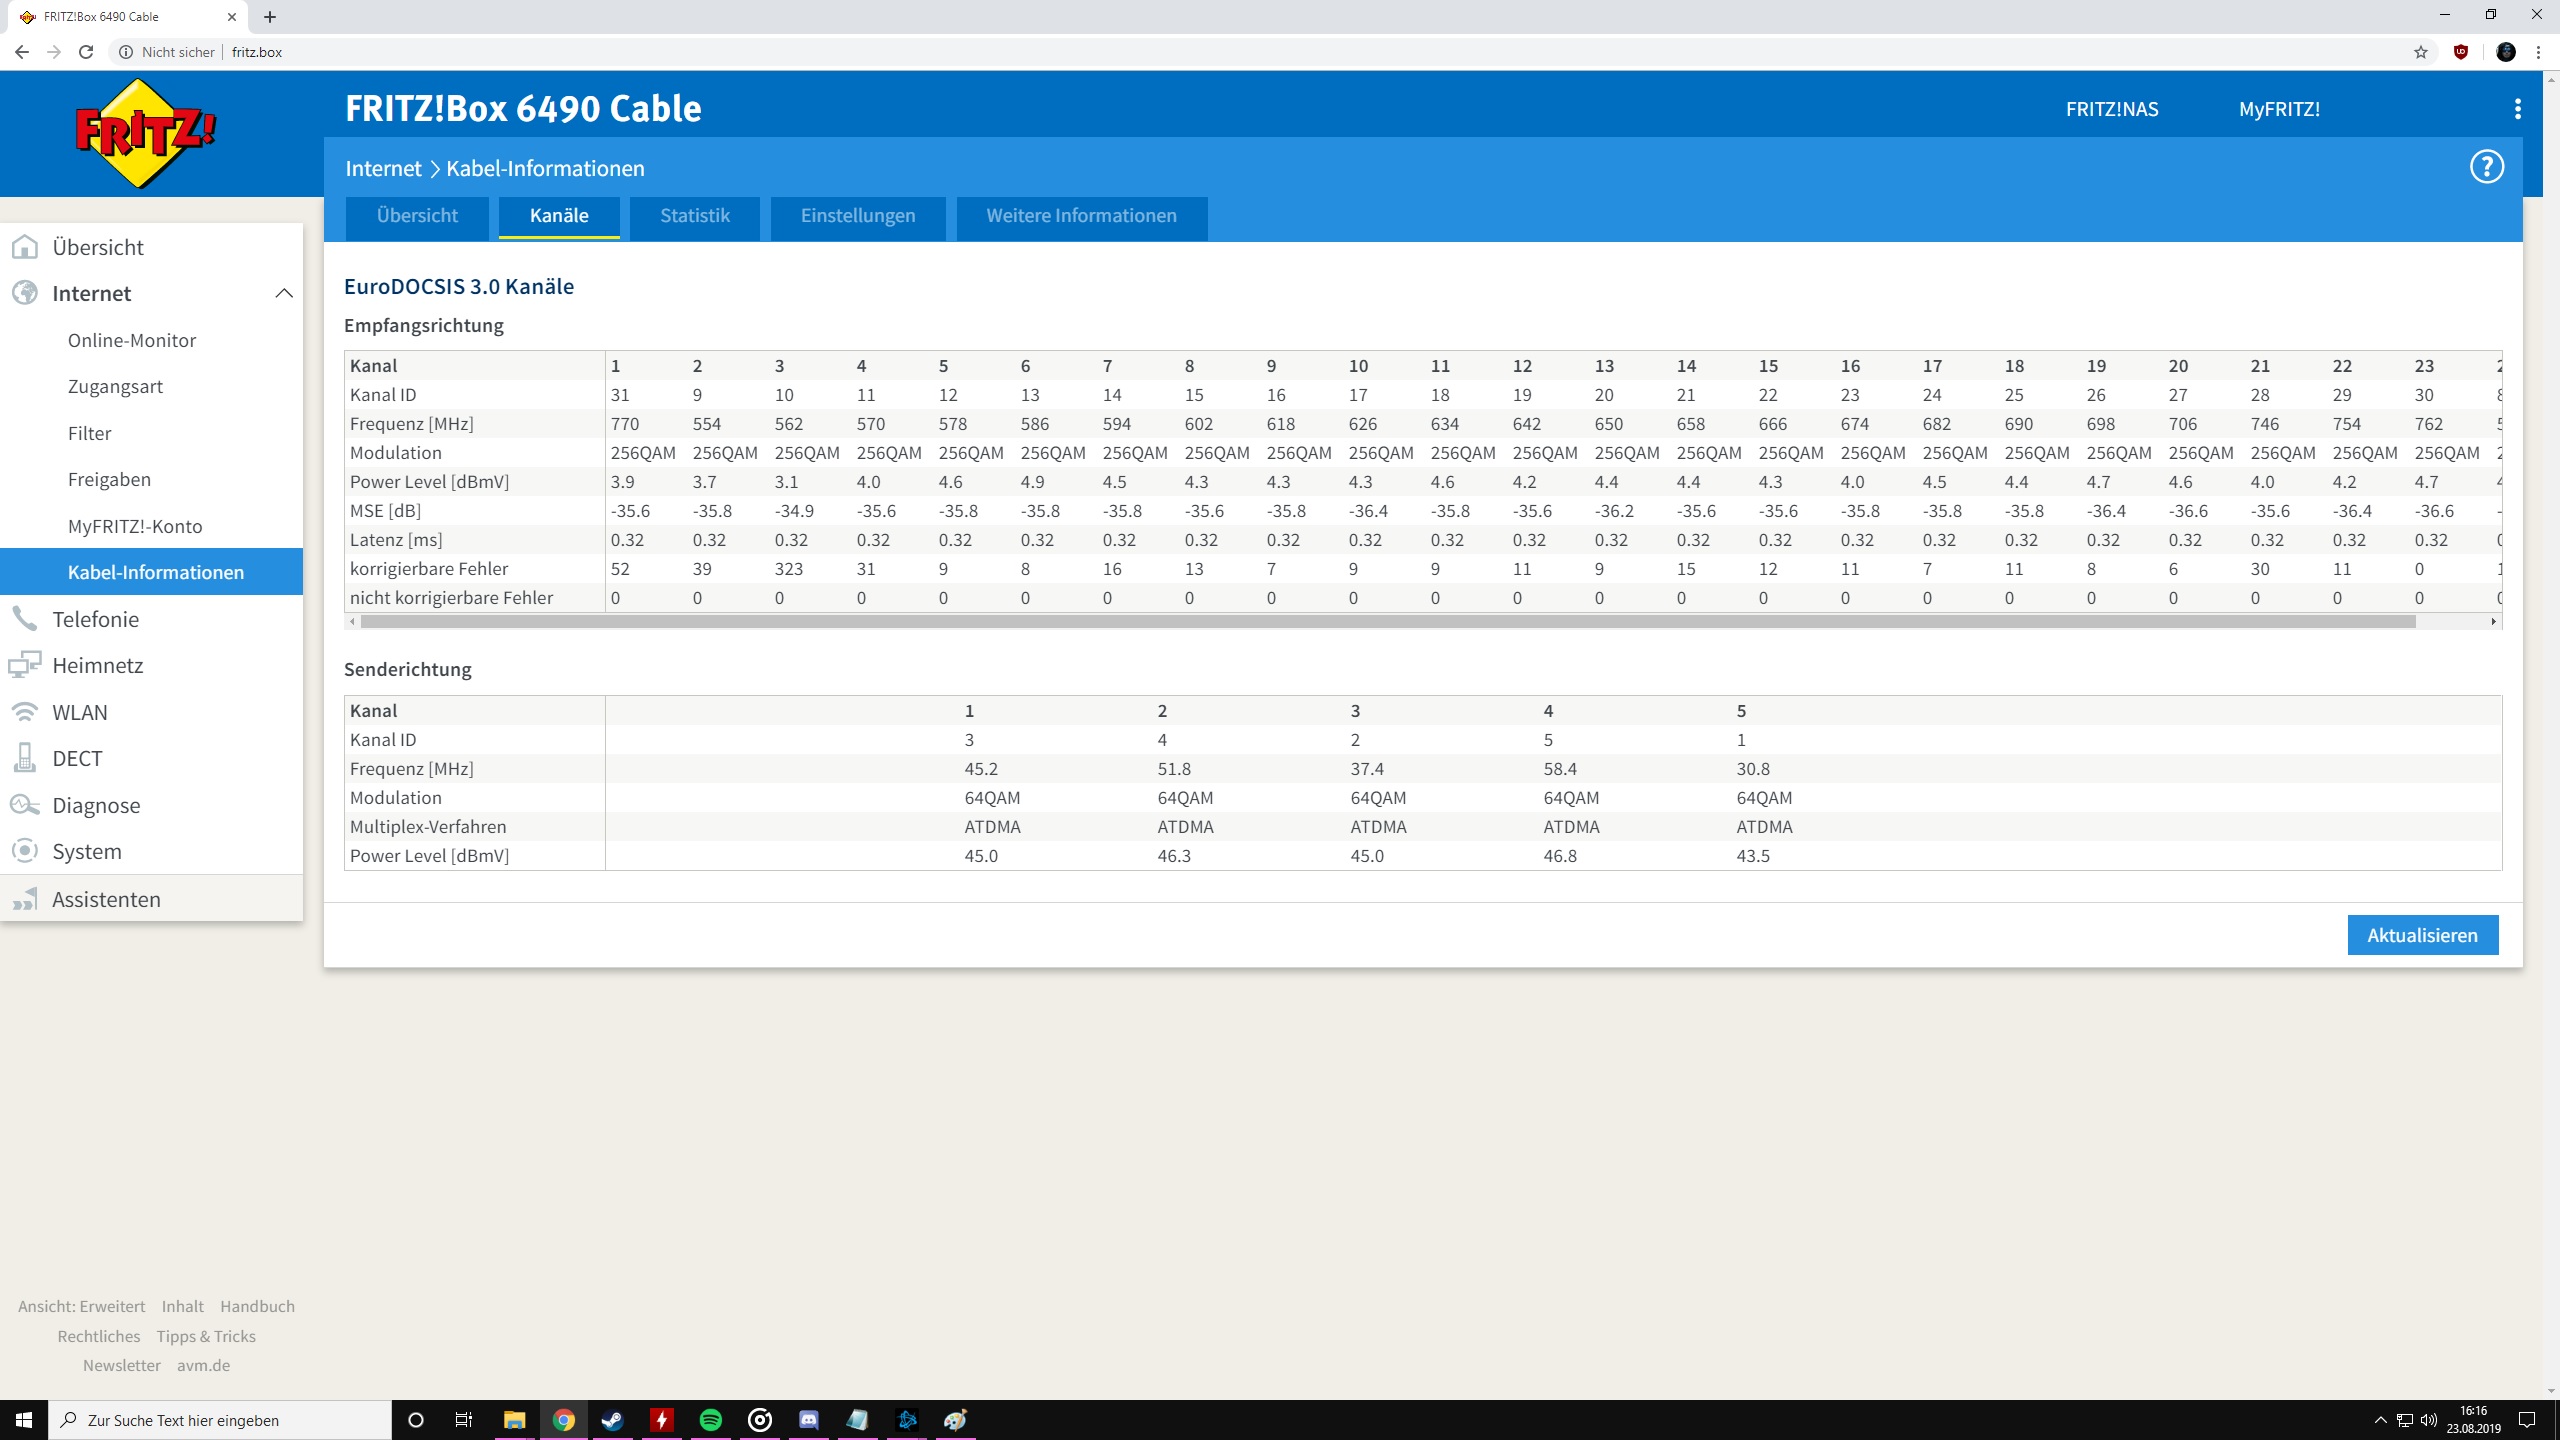The image size is (2560, 1440).
Task: Expand the System menu section
Action: [87, 851]
